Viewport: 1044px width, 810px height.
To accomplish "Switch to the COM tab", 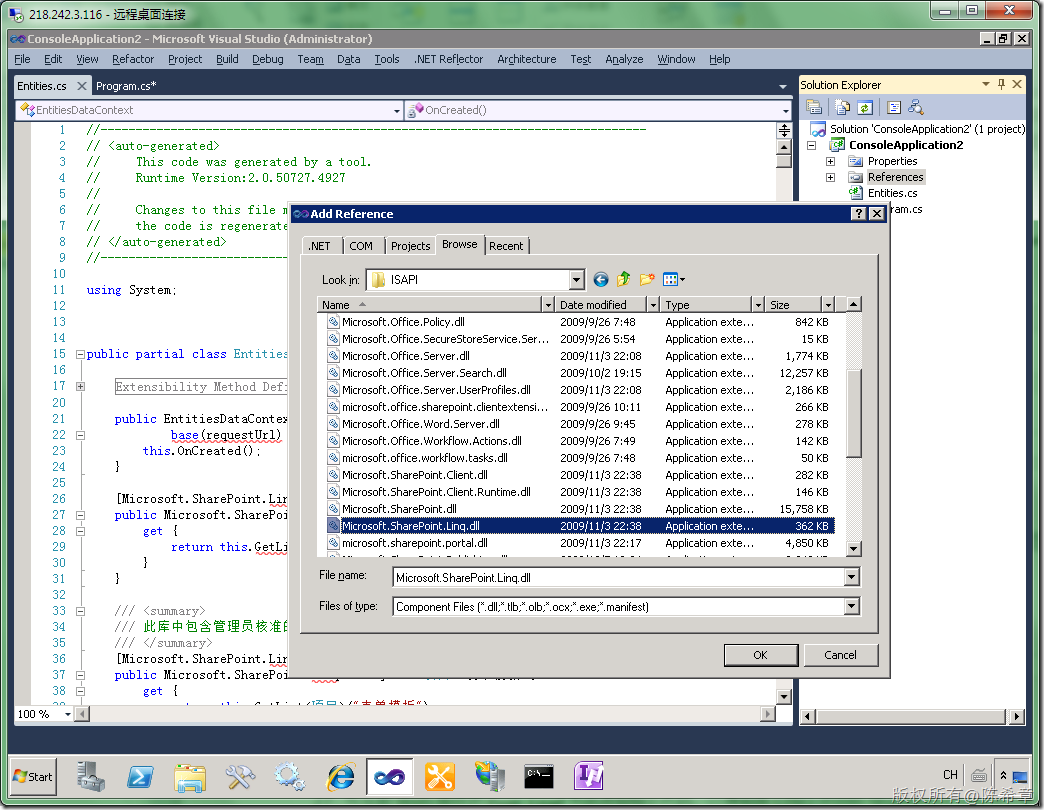I will click(361, 246).
